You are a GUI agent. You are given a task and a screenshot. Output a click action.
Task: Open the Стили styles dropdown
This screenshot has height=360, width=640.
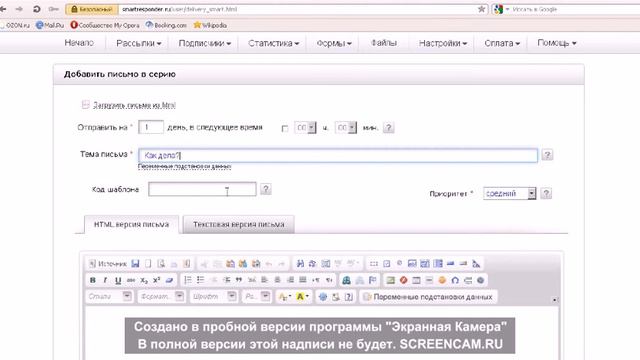[x=109, y=297]
